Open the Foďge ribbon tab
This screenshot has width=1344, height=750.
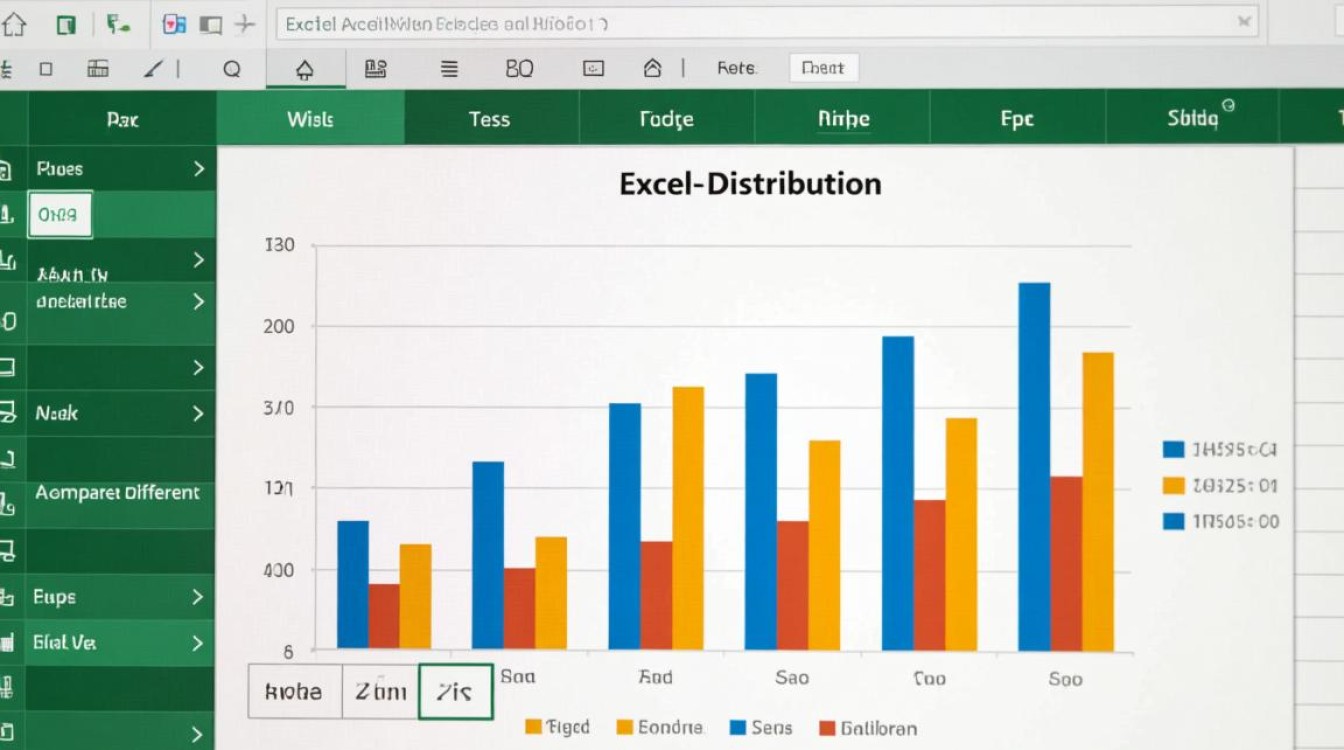pos(666,119)
